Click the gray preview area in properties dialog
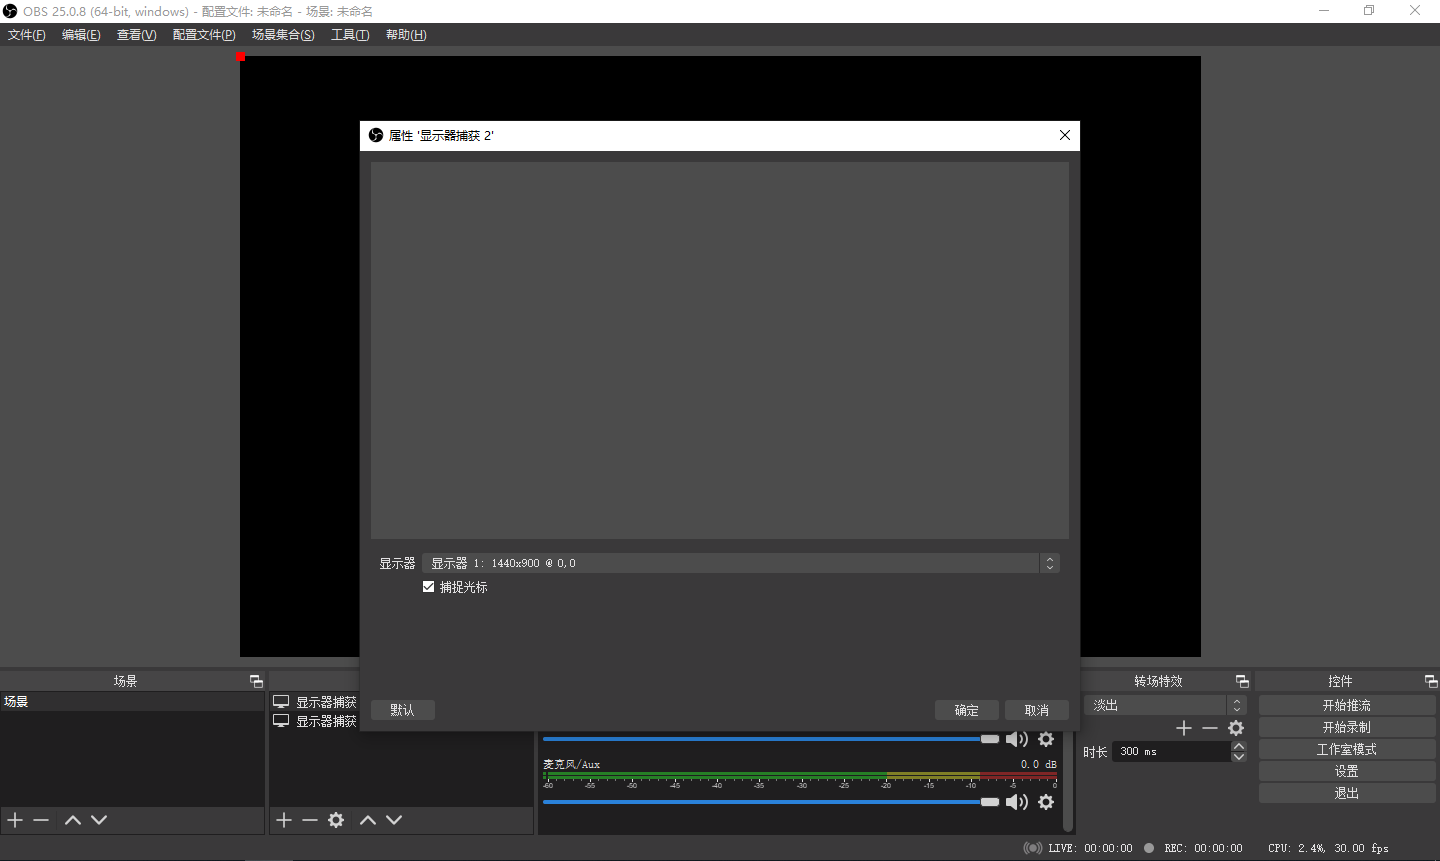Viewport: 1440px width, 861px height. [720, 350]
